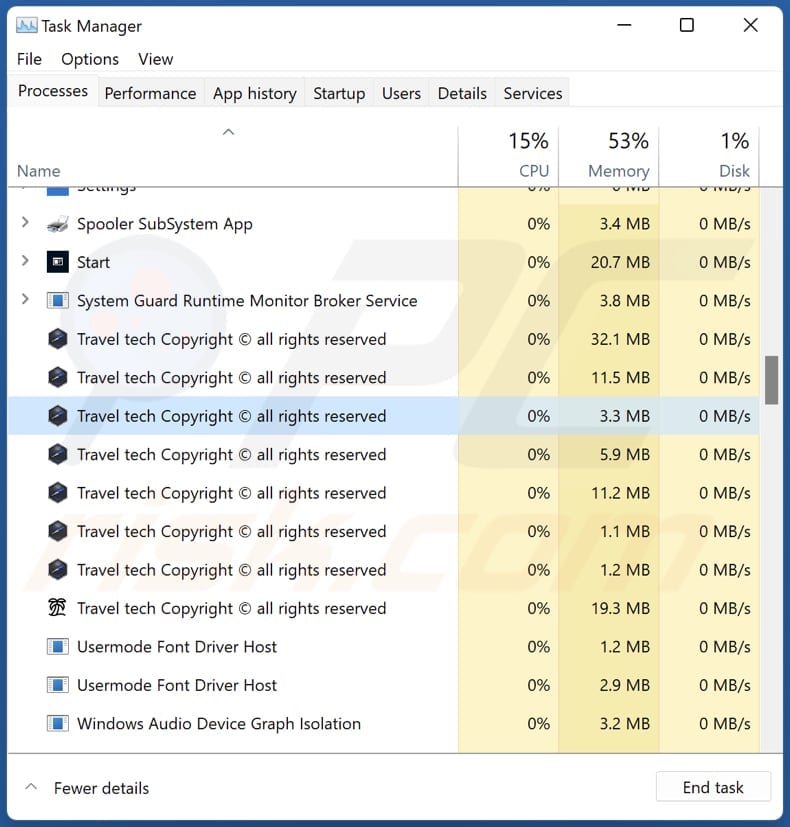Click icon of Travel tech process using 5.9 MB
The image size is (790, 827).
57,455
